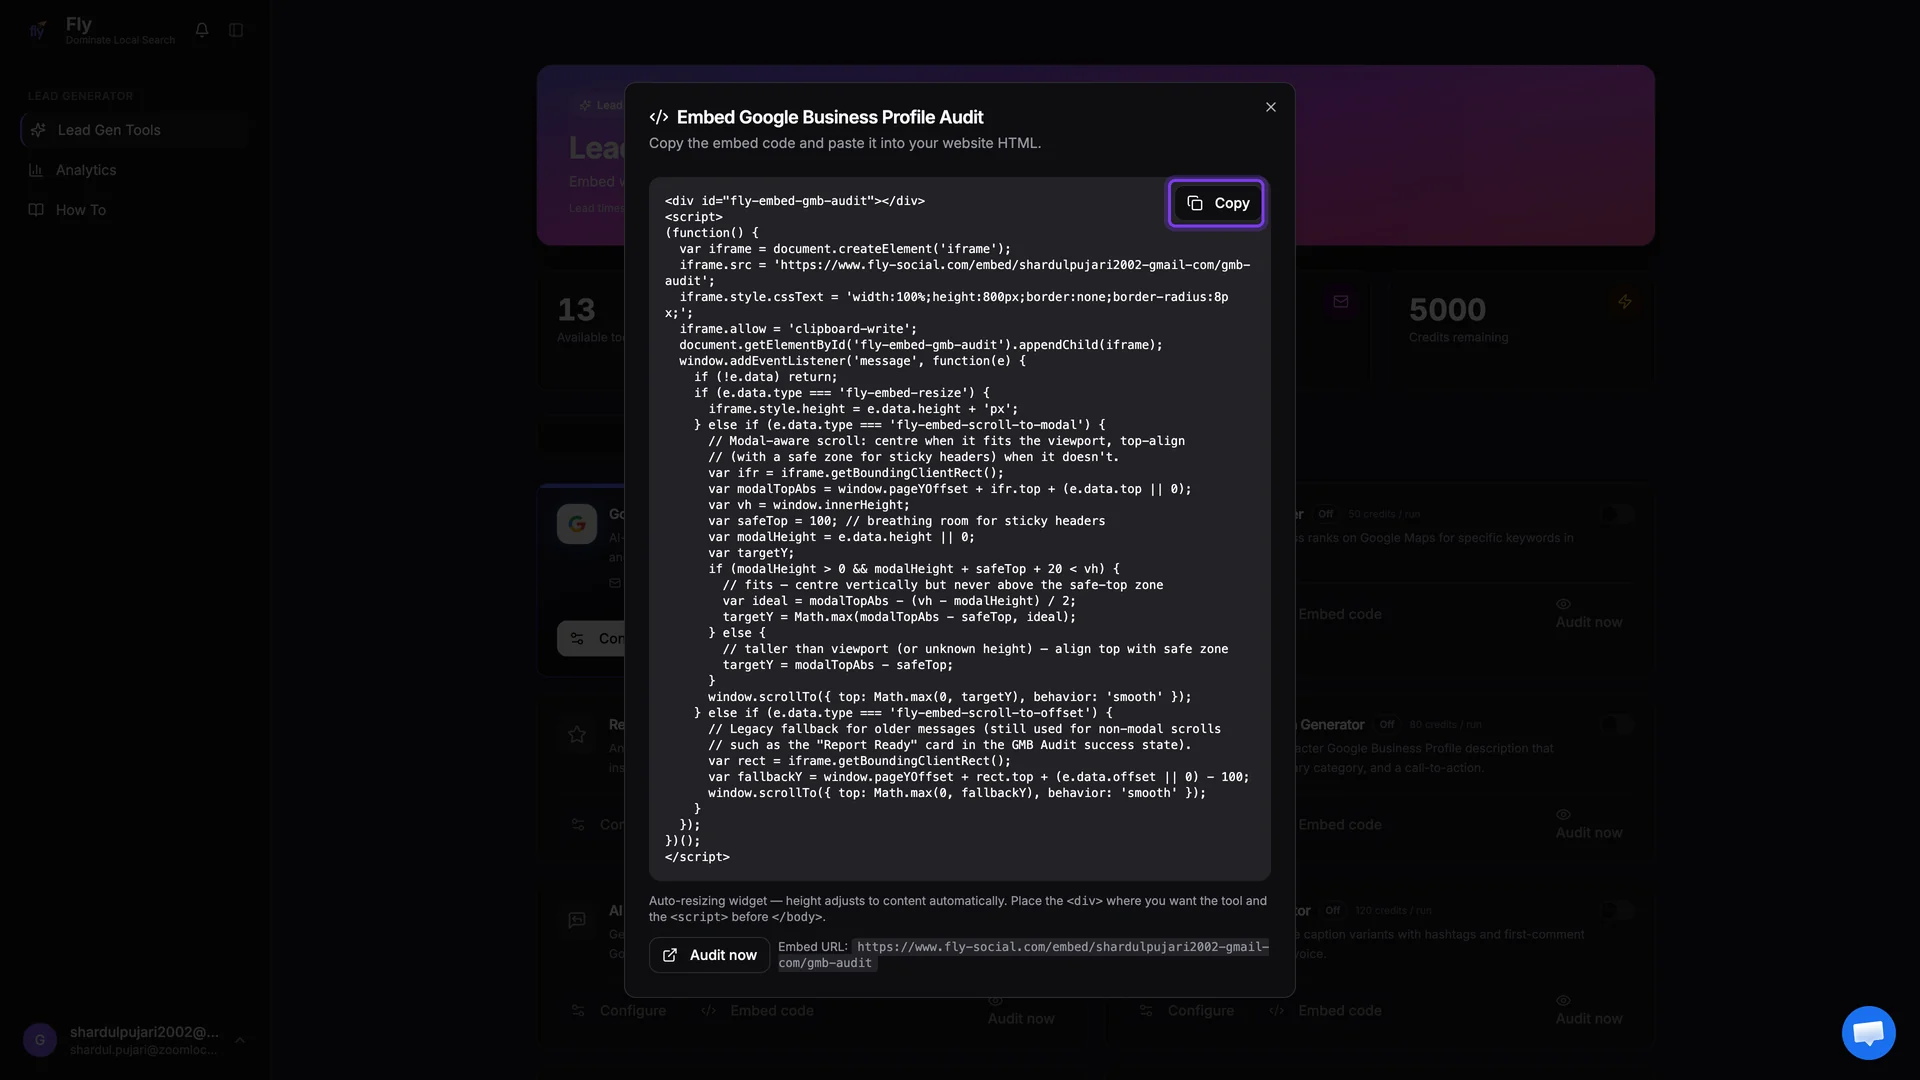Click the eye icon above Generator Audit now
The width and height of the screenshot is (1920, 1080).
(x=1563, y=814)
